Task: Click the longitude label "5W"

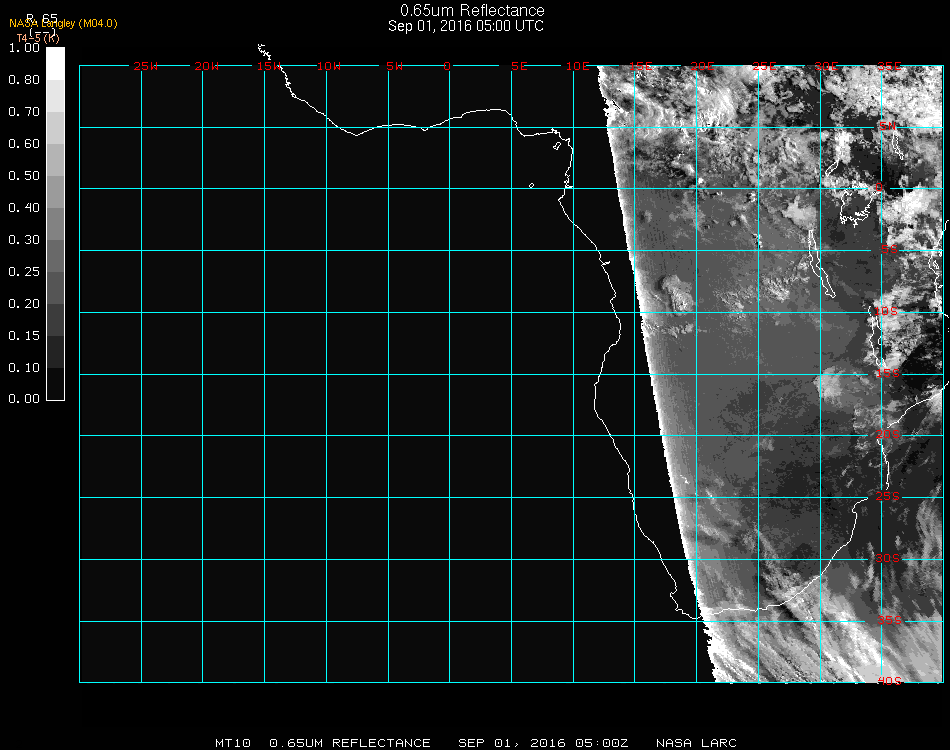Action: click(x=394, y=66)
